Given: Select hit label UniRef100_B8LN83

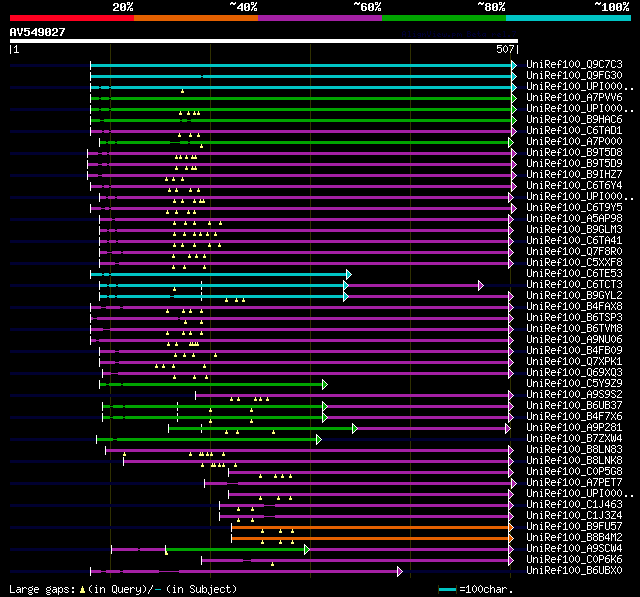Looking at the screenshot, I should 574,450.
